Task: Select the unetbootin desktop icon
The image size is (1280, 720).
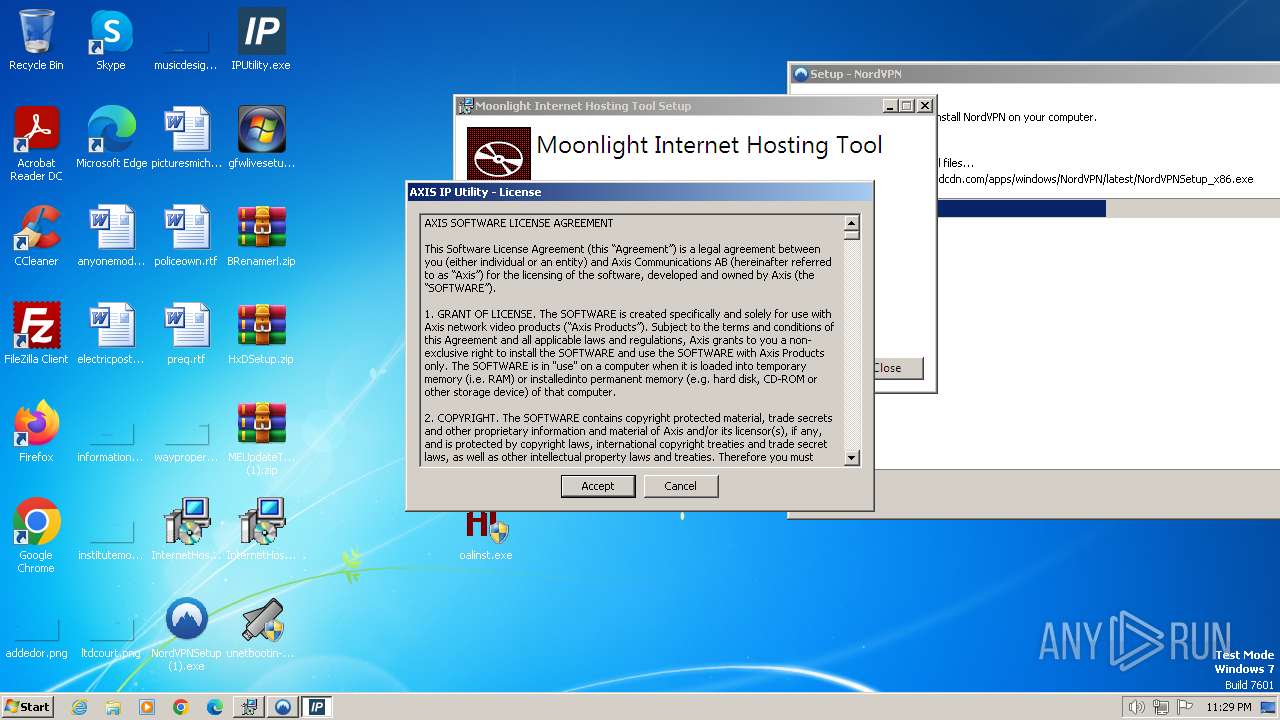Action: pos(261,628)
